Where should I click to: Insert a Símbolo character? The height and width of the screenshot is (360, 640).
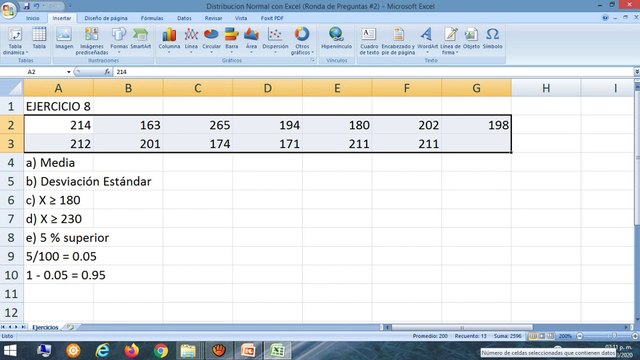click(493, 39)
